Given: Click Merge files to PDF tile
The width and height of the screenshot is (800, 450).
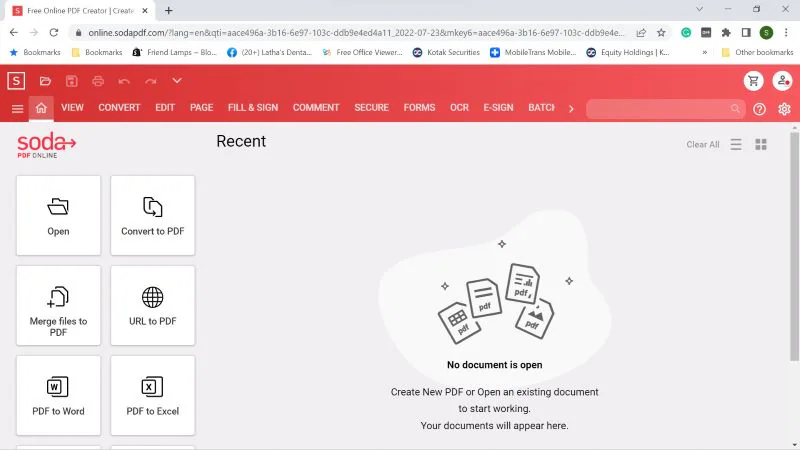Looking at the screenshot, I should tap(58, 305).
